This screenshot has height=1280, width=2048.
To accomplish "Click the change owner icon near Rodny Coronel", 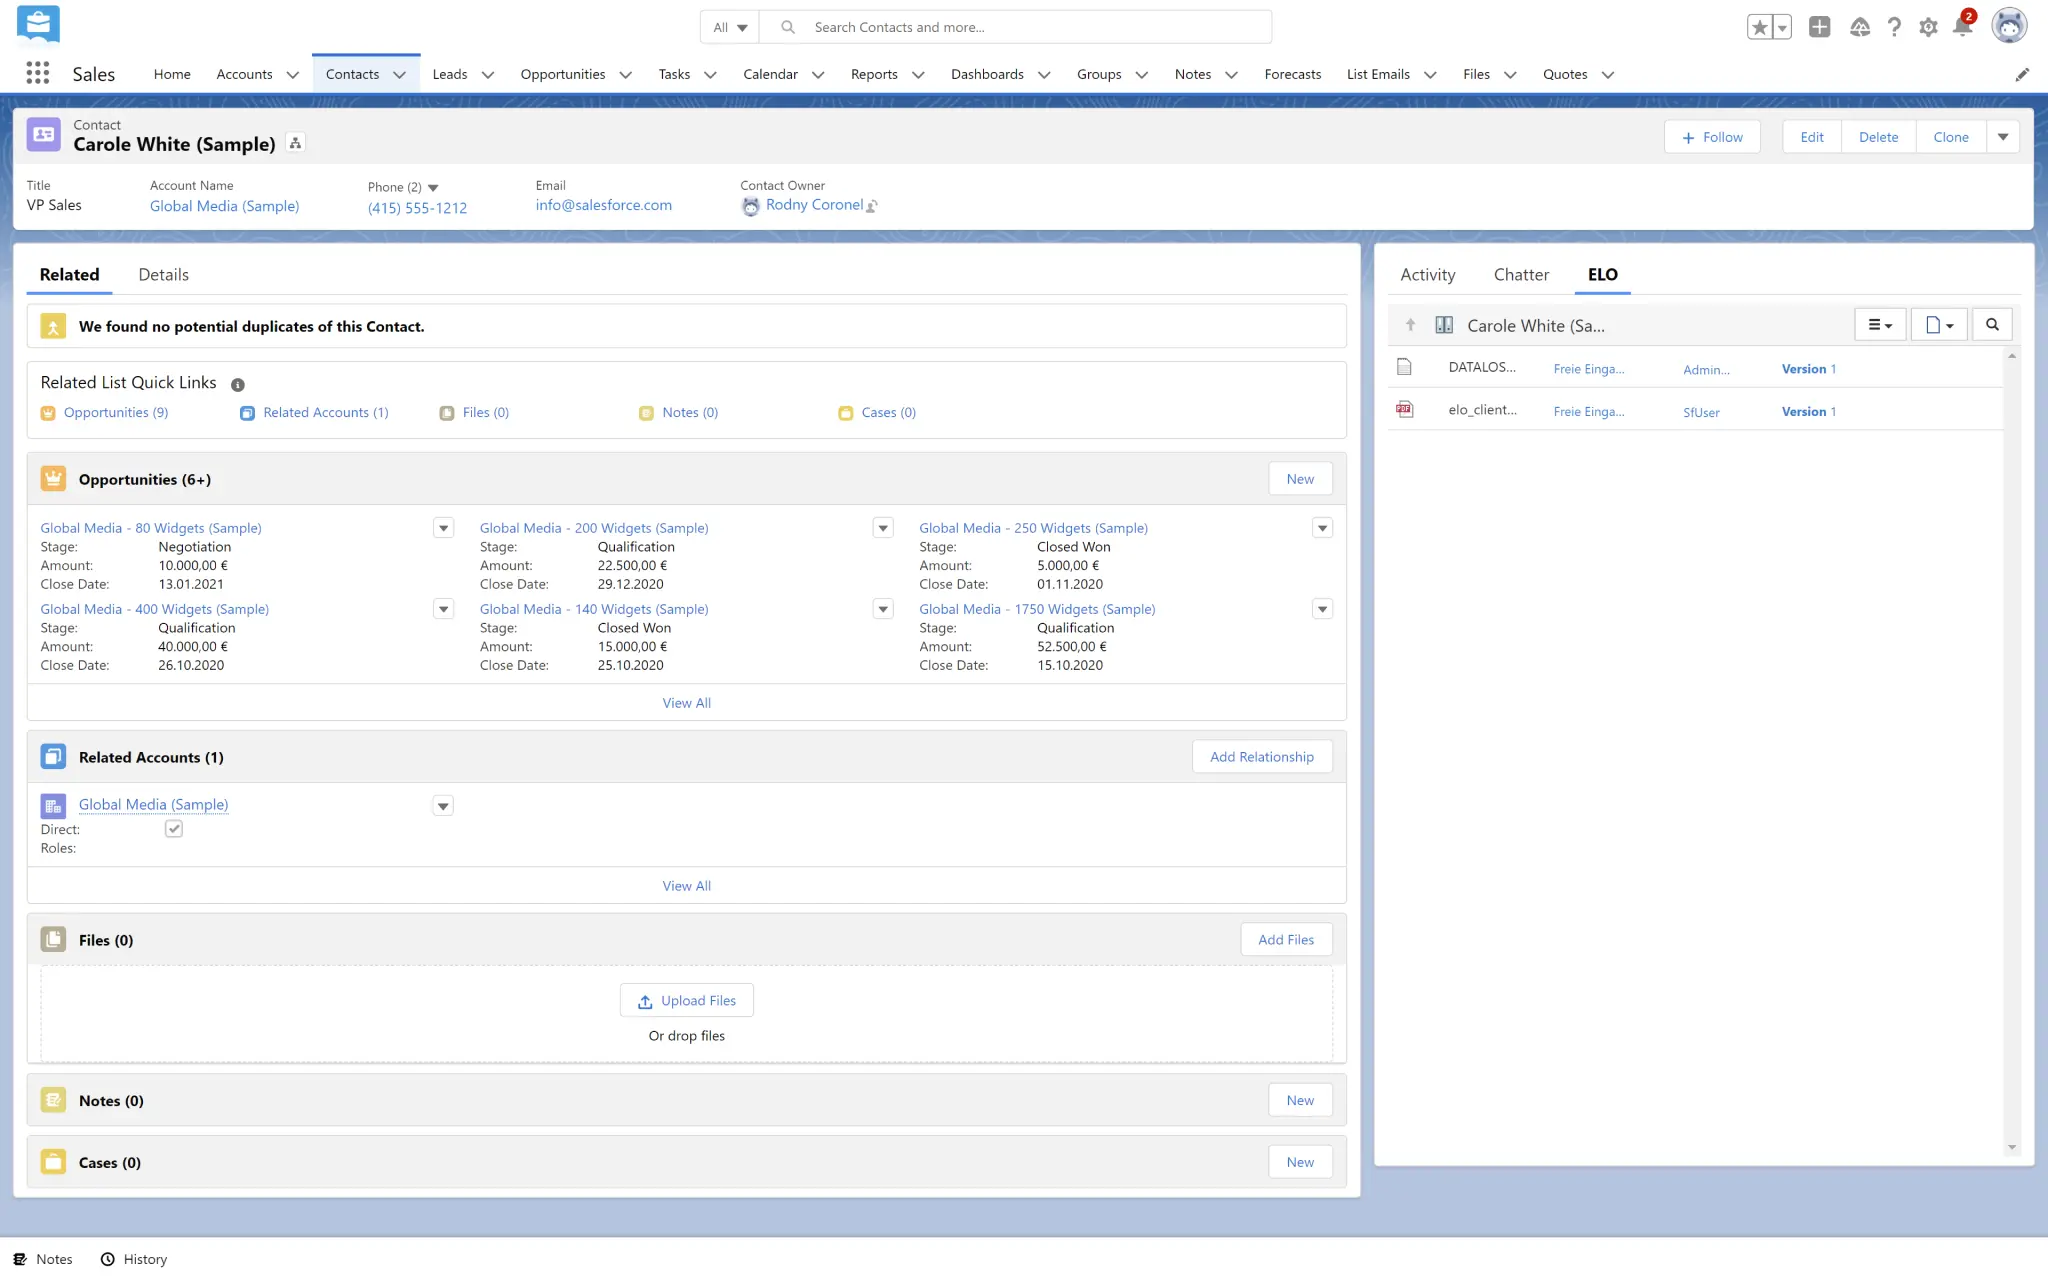I will (872, 206).
